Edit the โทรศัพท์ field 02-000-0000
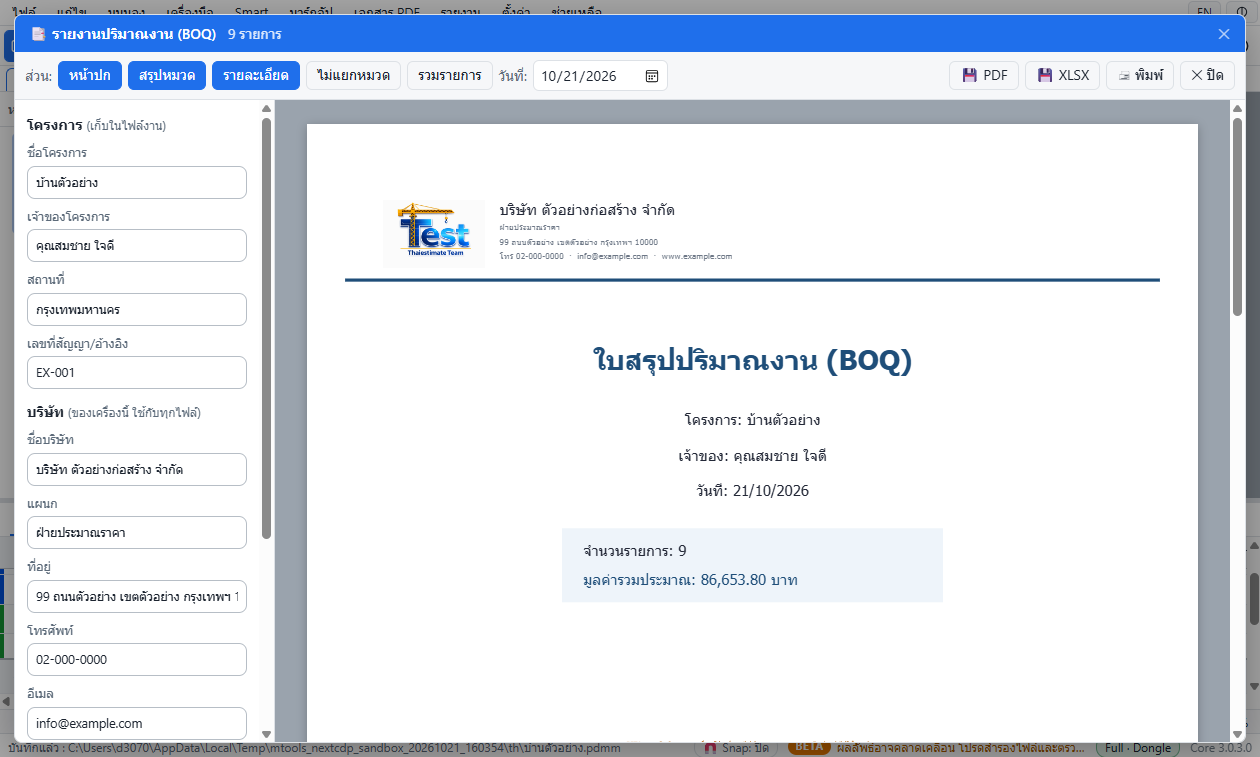This screenshot has height=757, width=1260. [137, 660]
